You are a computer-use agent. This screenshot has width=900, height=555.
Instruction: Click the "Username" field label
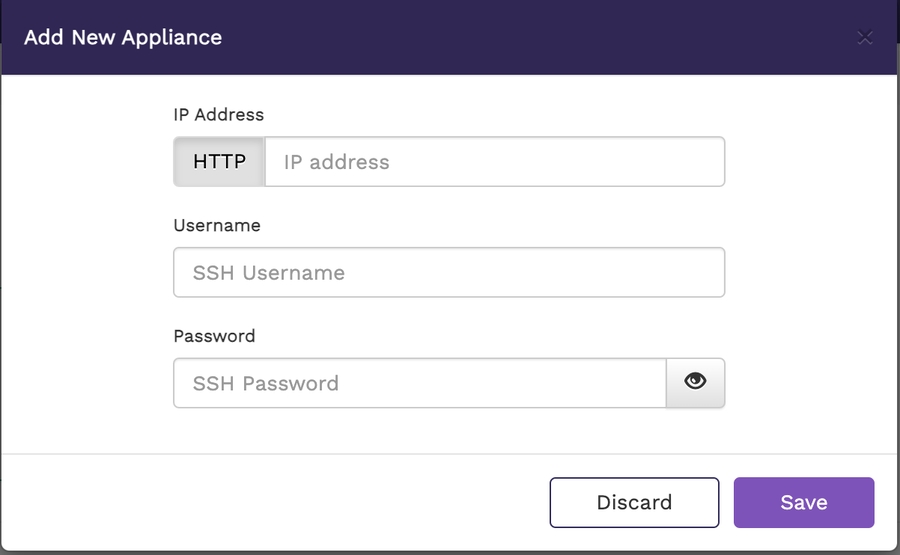click(x=217, y=225)
